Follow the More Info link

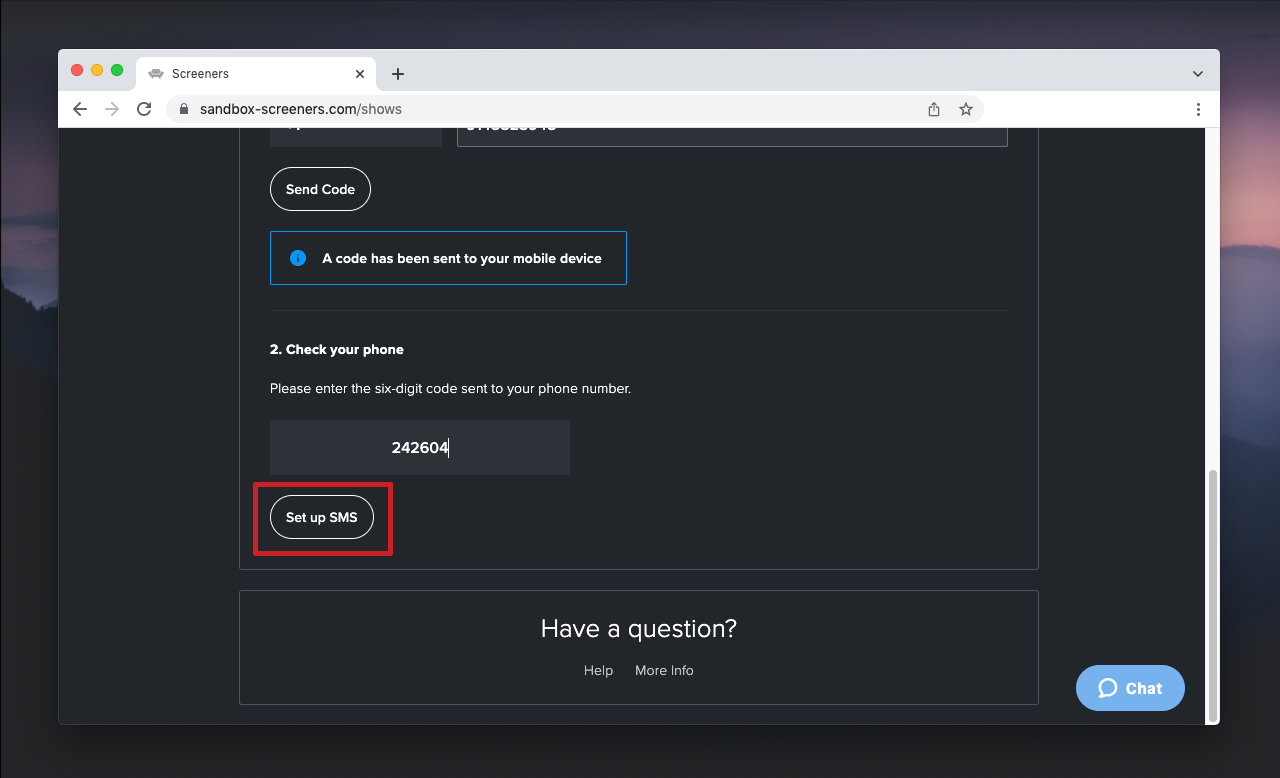coord(664,670)
